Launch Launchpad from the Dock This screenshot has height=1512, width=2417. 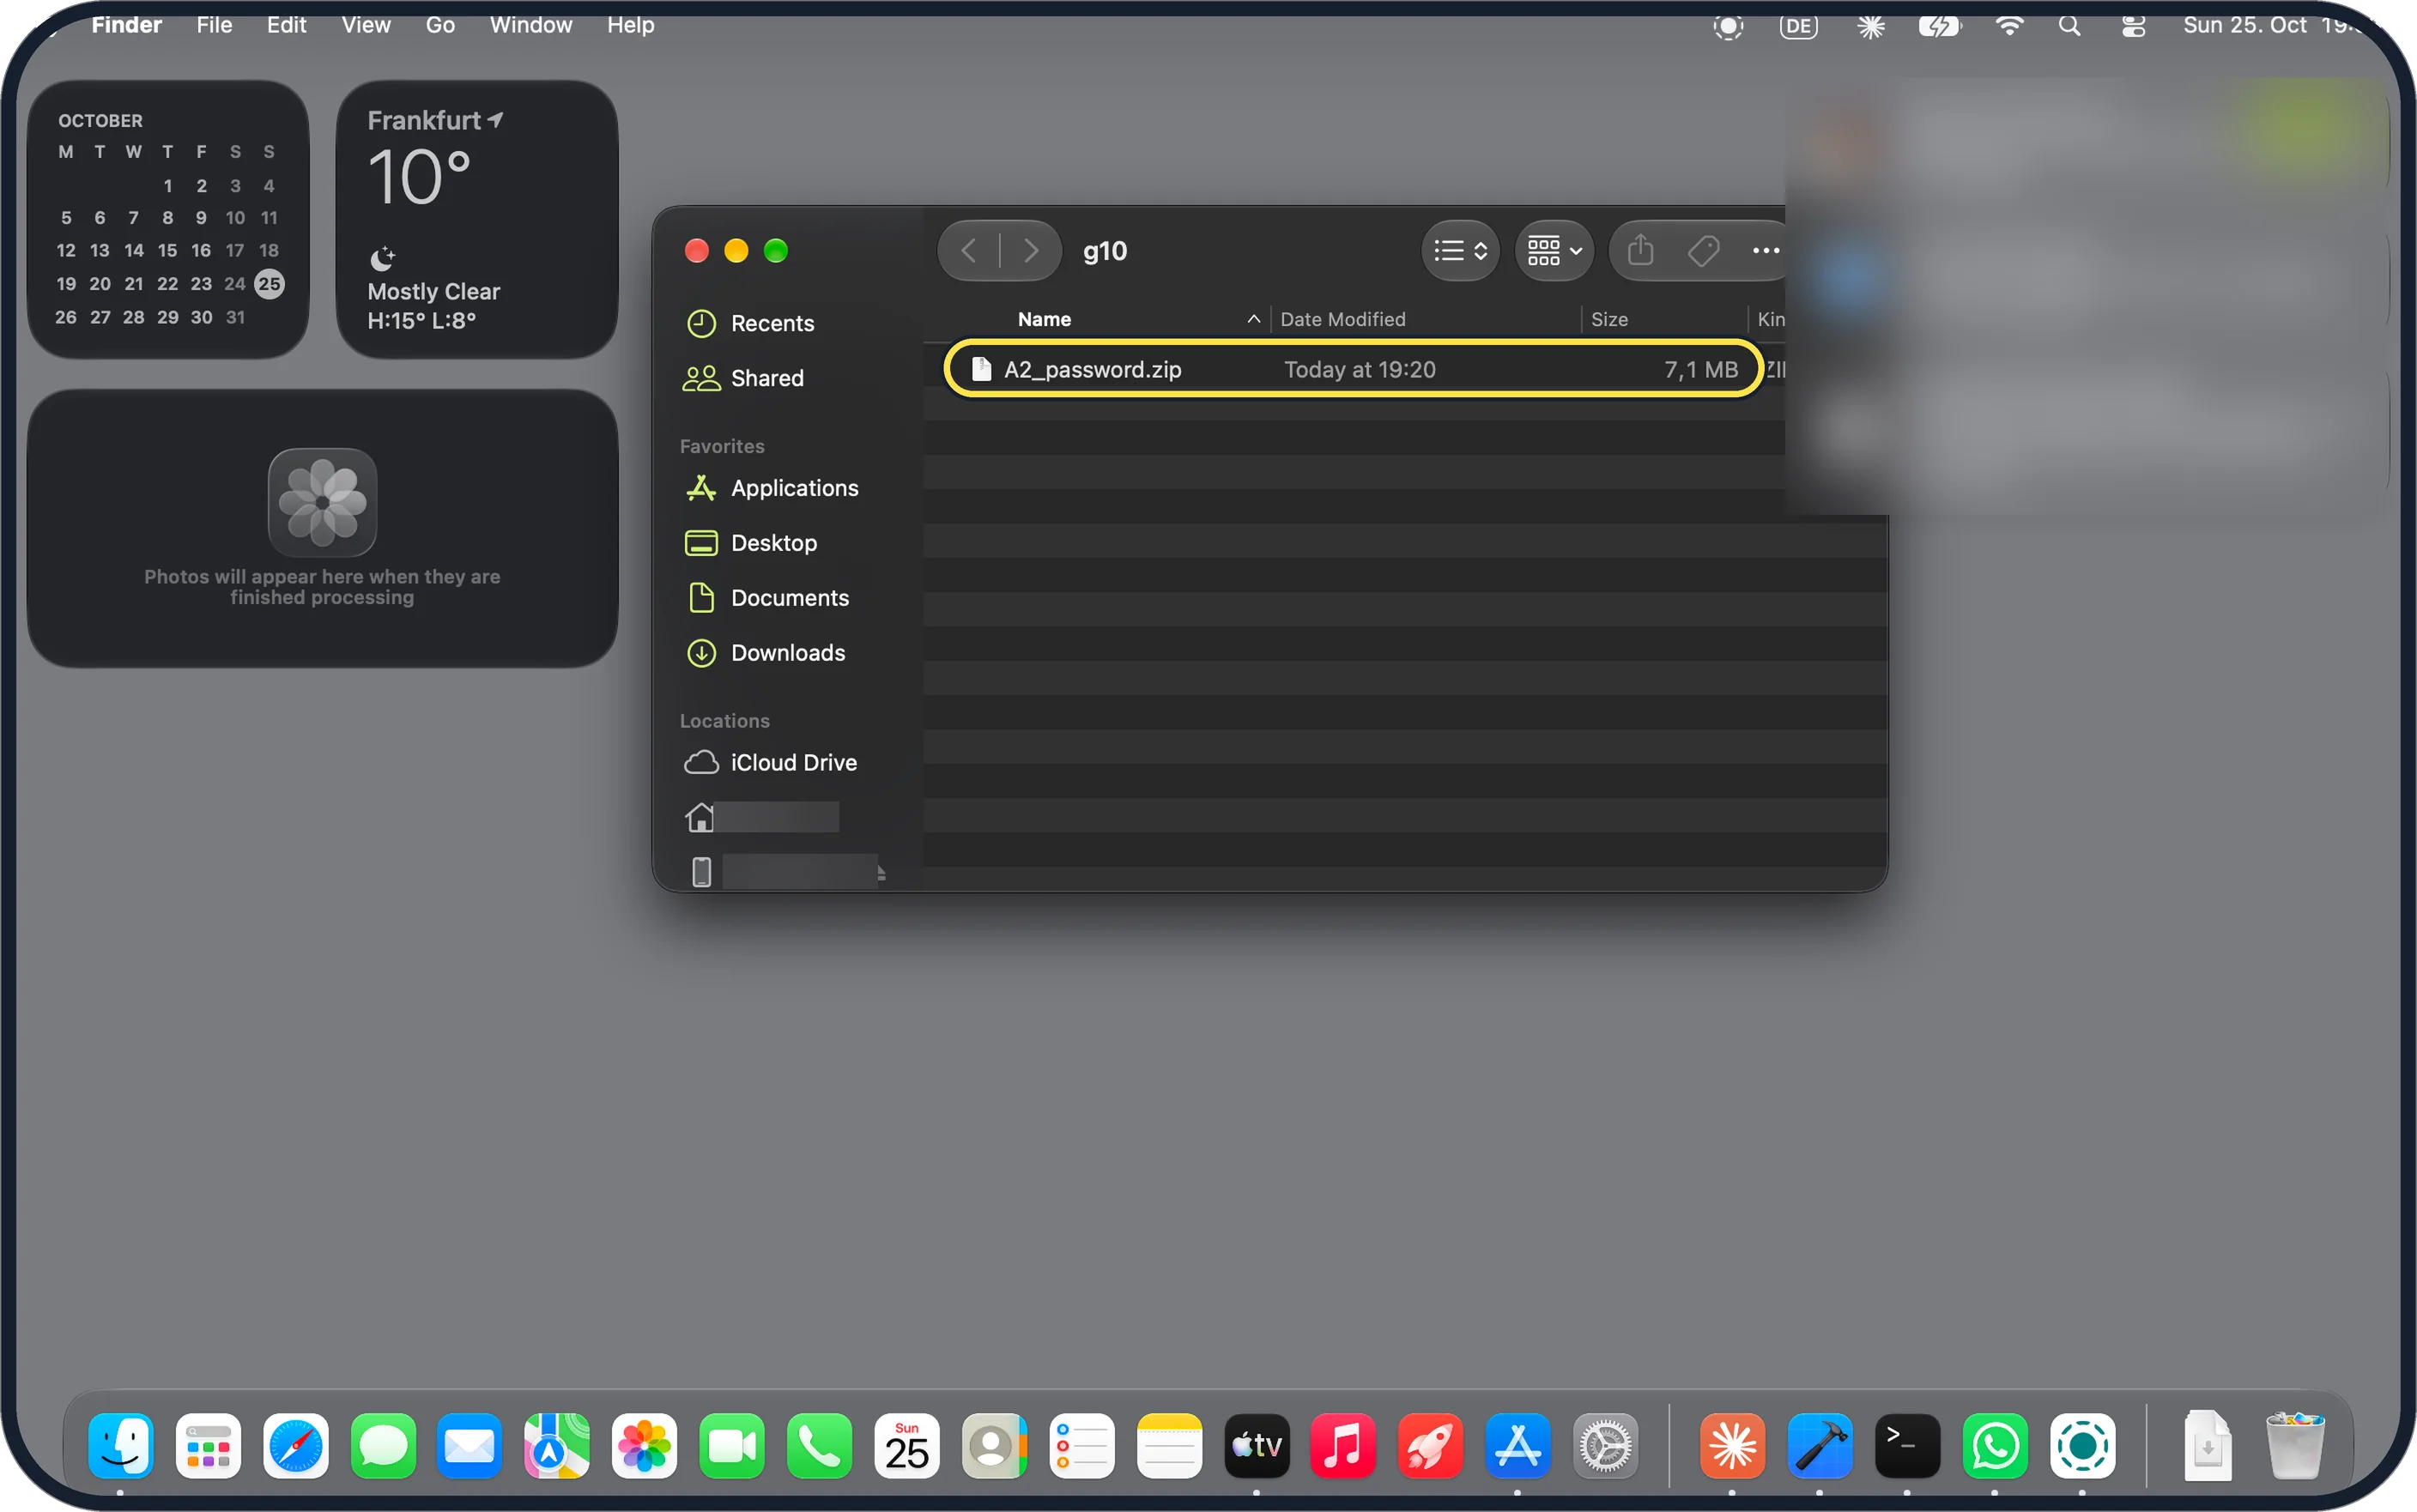pos(208,1445)
